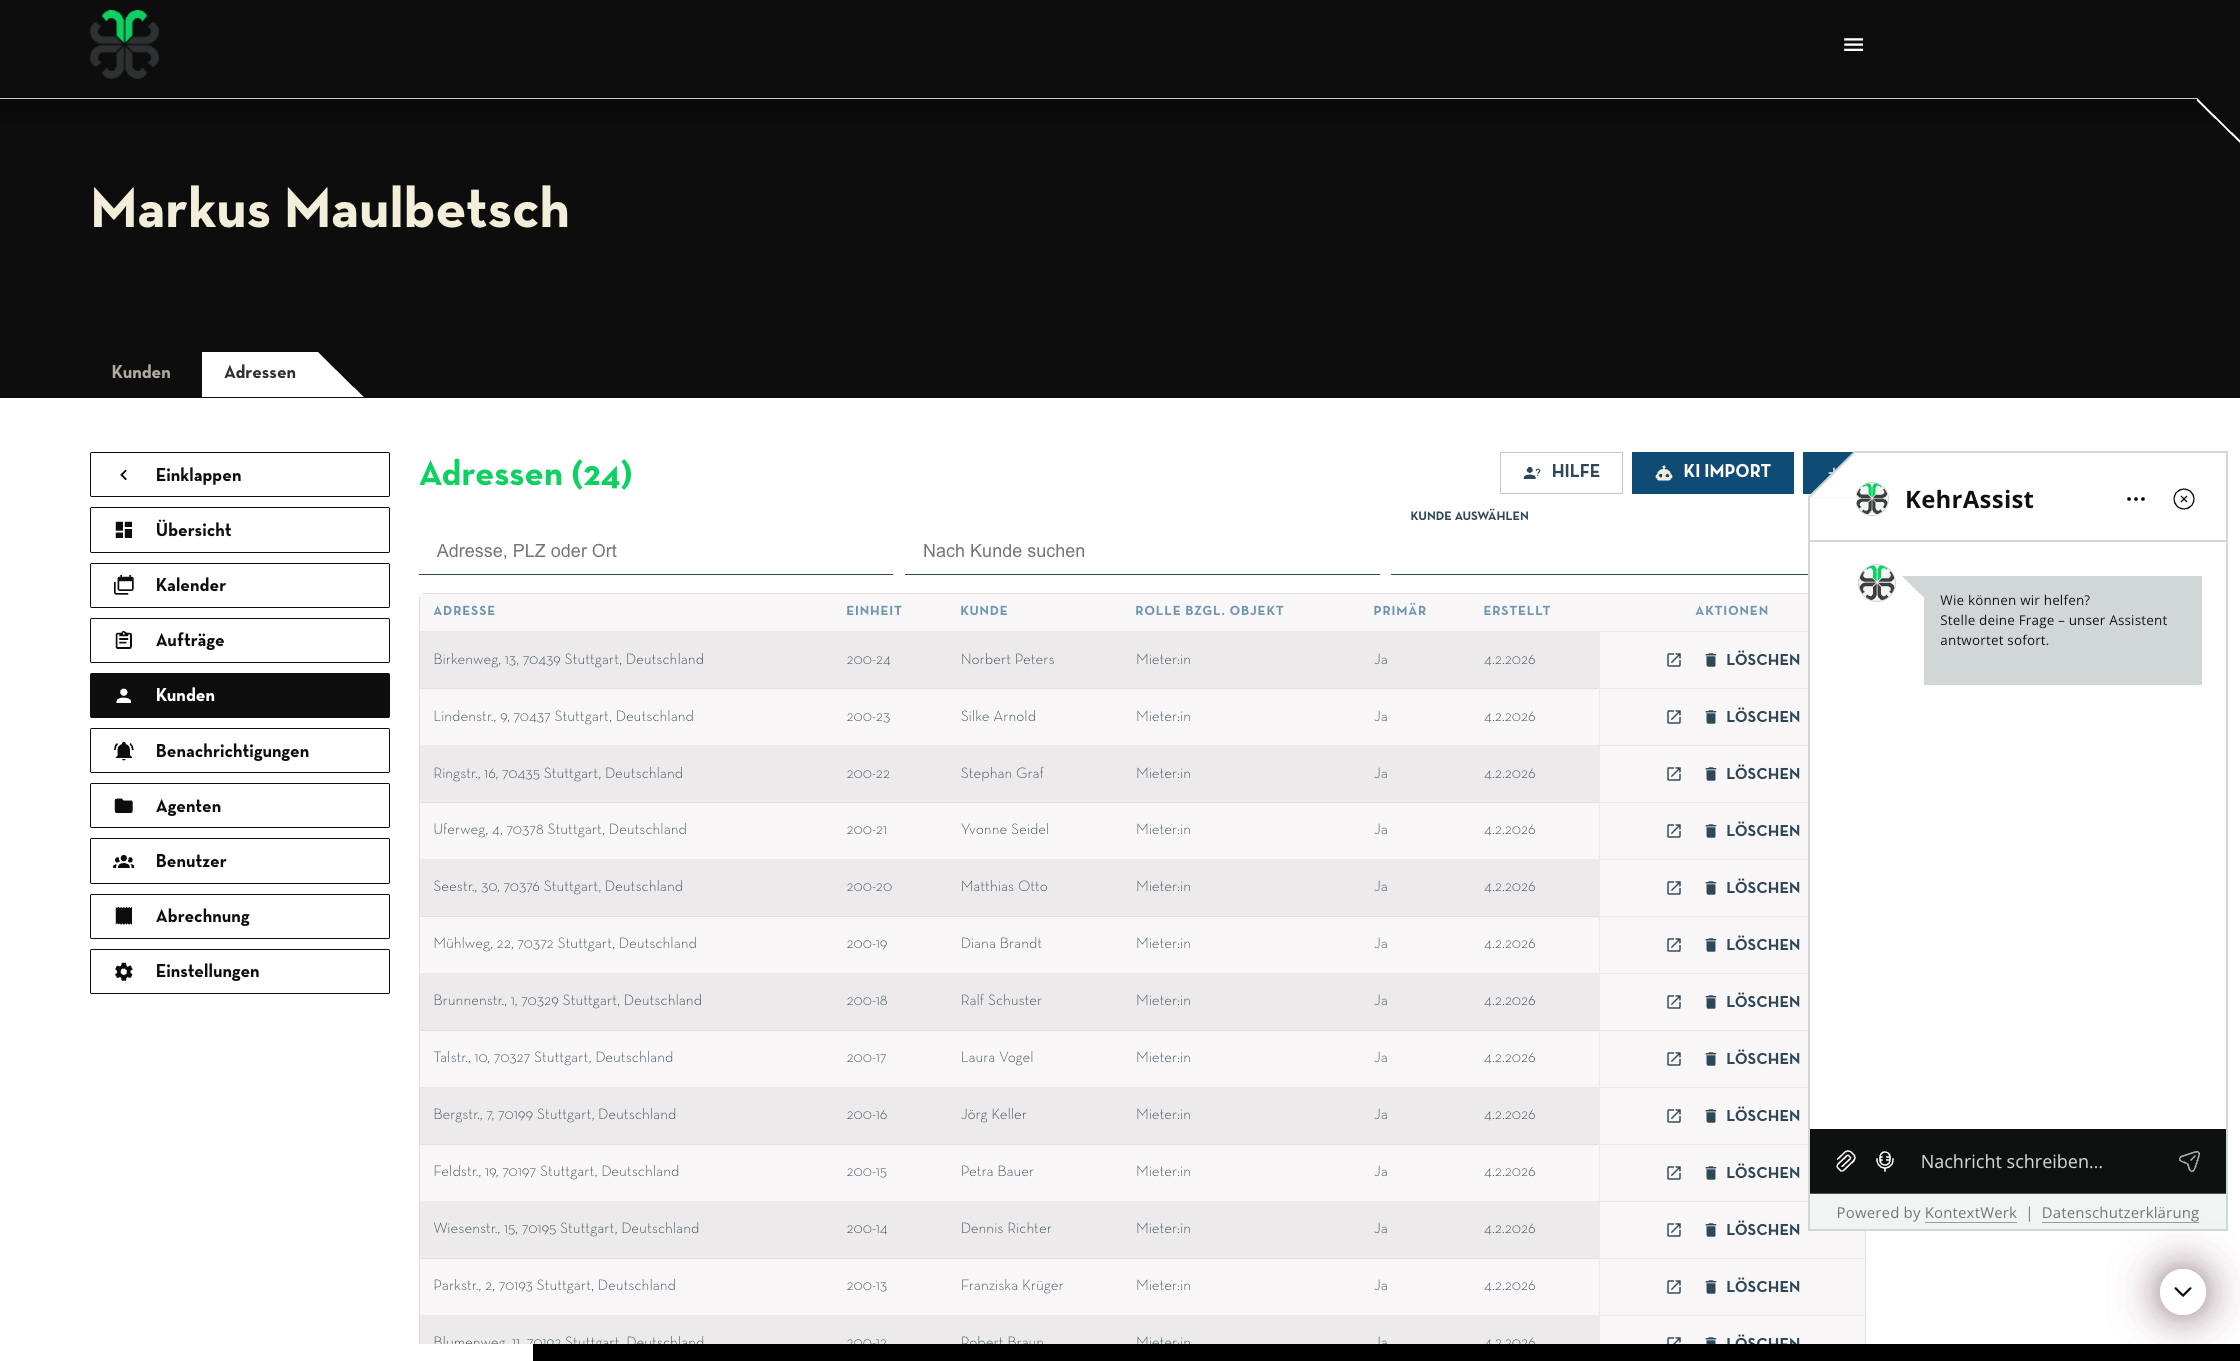
Task: Go to Einstellungen in sidebar
Action: coord(240,971)
